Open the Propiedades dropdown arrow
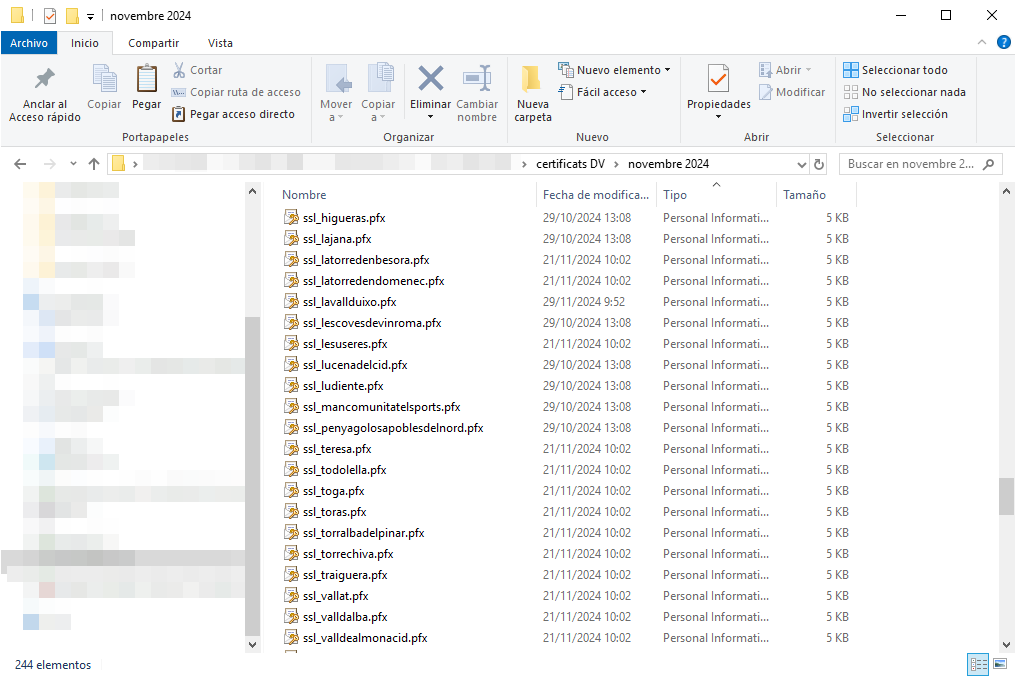The height and width of the screenshot is (677, 1016). pos(719,117)
